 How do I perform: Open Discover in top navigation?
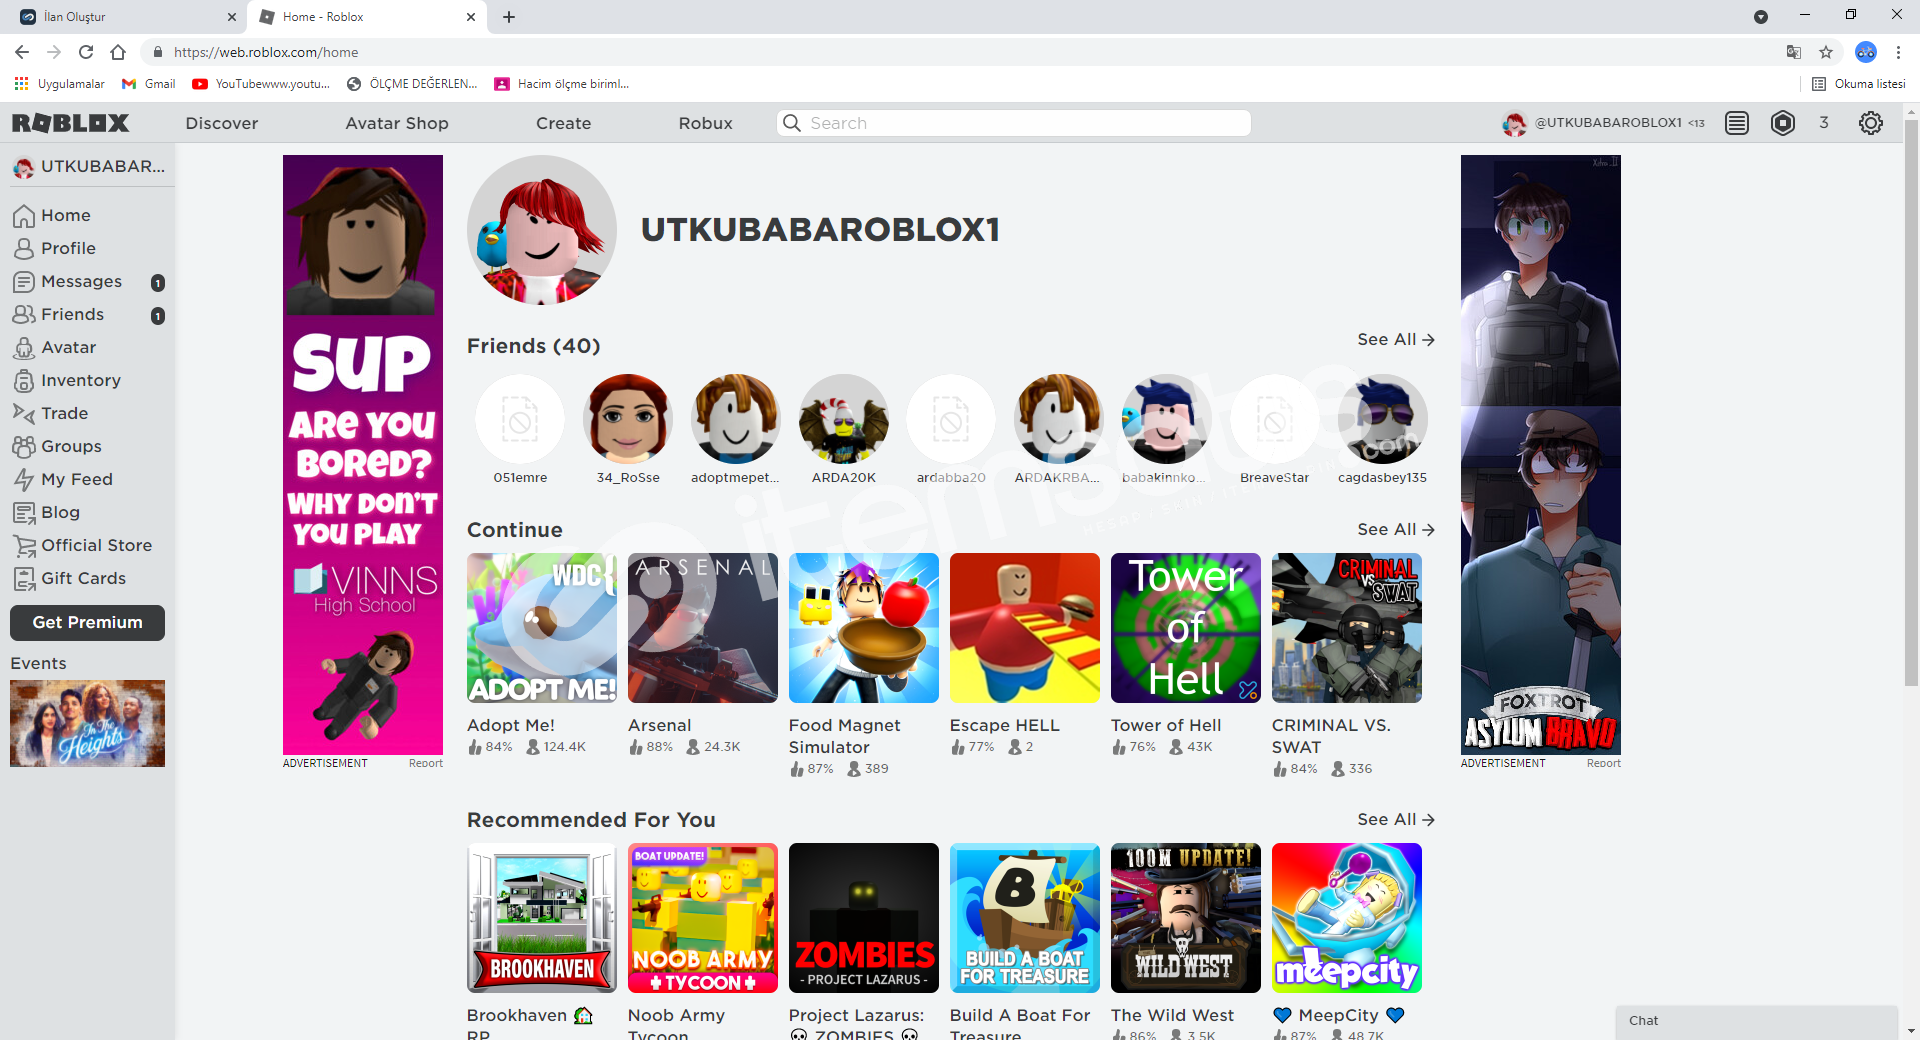(x=222, y=123)
